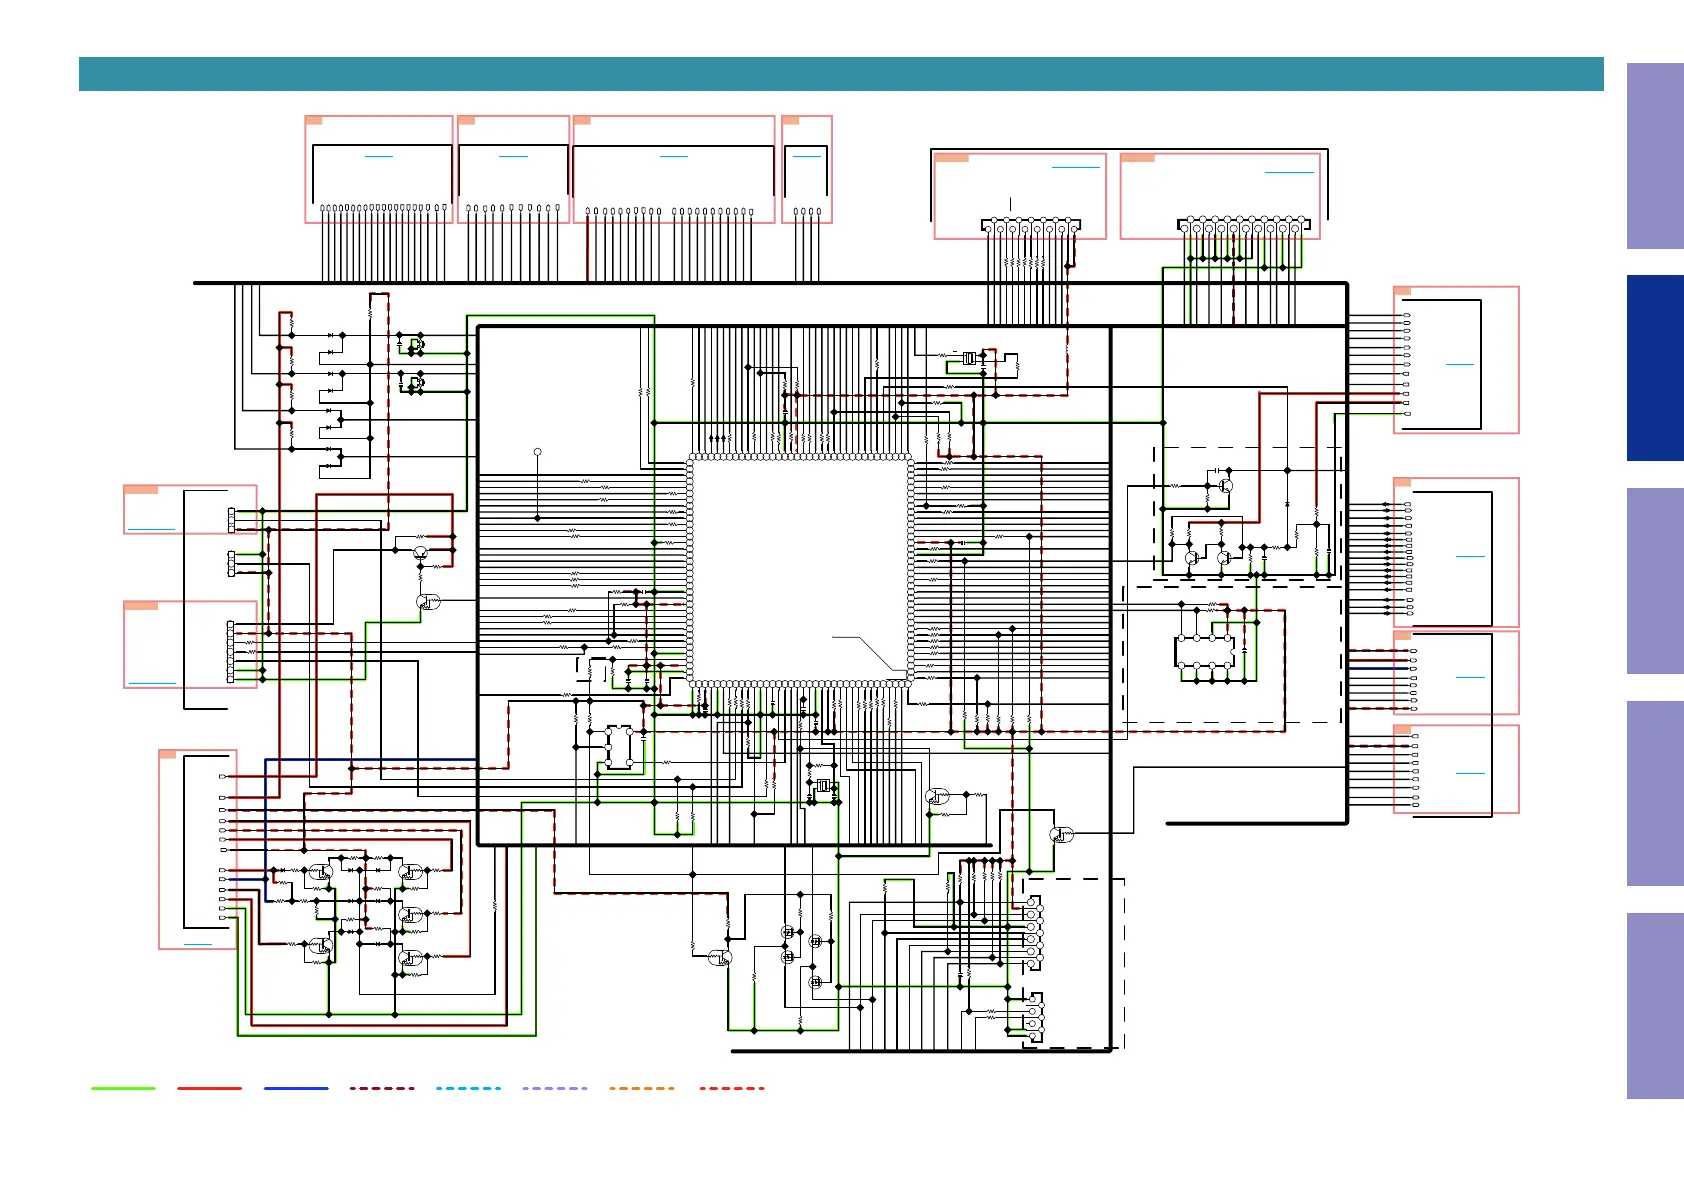Viewport: 1684px width, 1191px height.
Task: Click the dashed orange legend line
Action: [x=641, y=1088]
